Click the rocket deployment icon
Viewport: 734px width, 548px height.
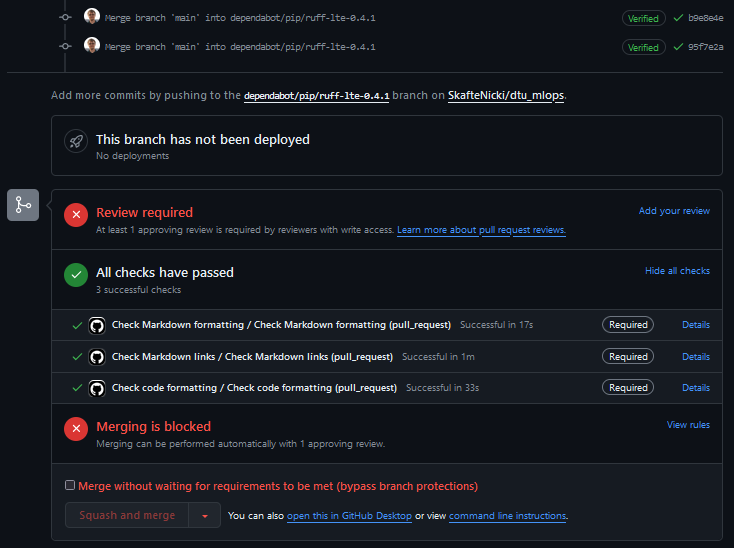pos(76,141)
